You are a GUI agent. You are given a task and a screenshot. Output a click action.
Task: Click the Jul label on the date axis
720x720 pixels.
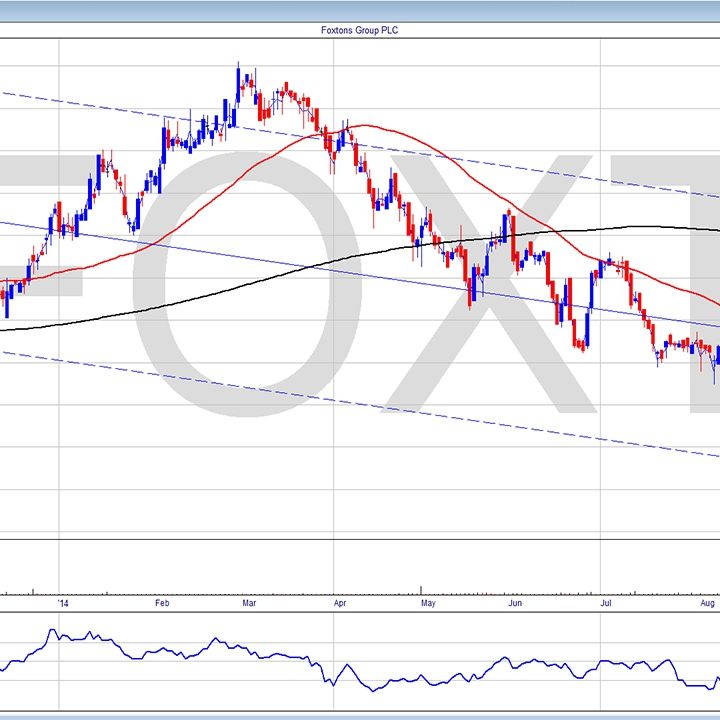coord(605,603)
